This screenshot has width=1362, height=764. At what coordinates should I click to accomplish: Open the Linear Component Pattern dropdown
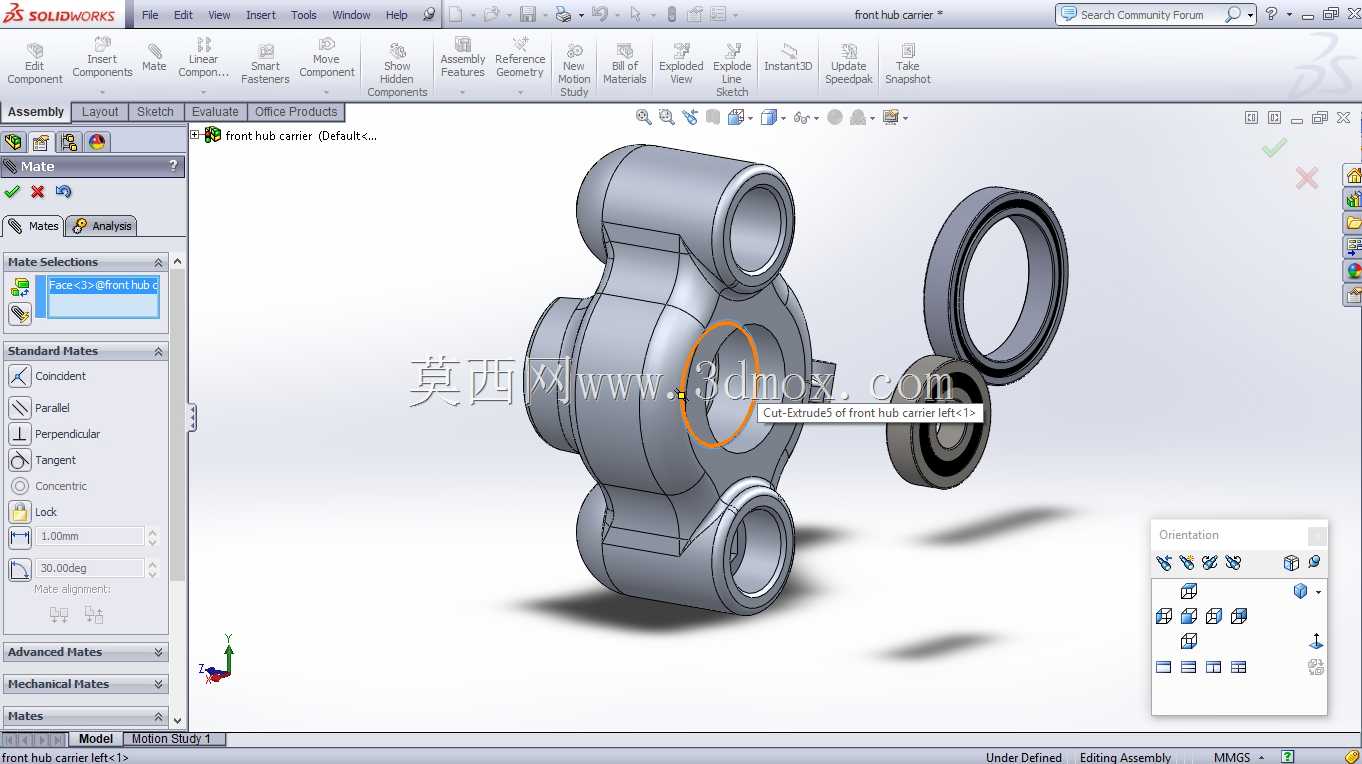coord(203,92)
